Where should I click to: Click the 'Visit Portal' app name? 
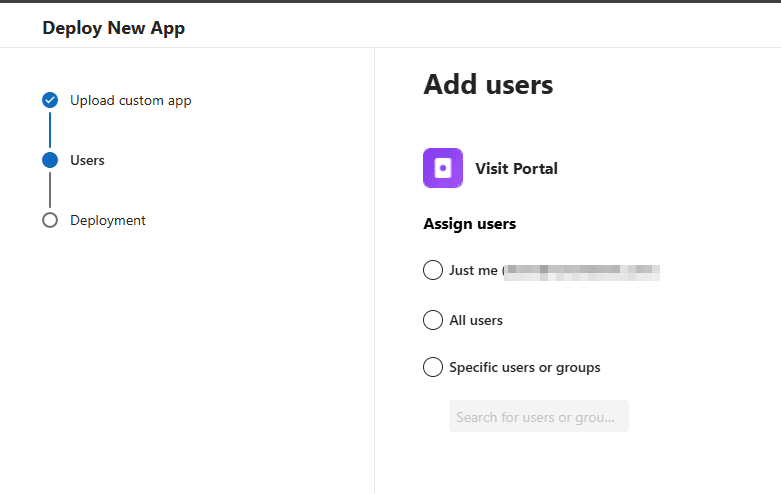click(517, 168)
